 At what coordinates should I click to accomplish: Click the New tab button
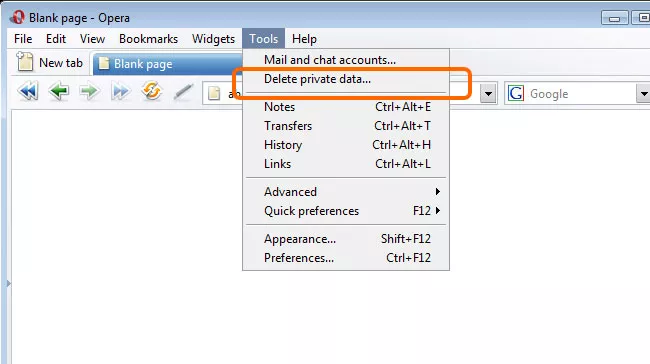[50, 62]
